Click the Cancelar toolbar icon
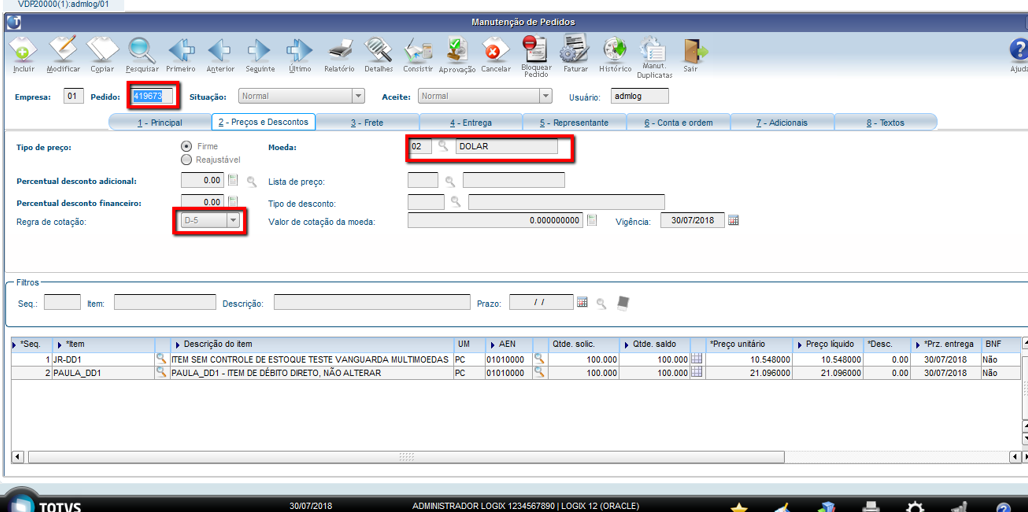1028x512 pixels. [x=496, y=50]
